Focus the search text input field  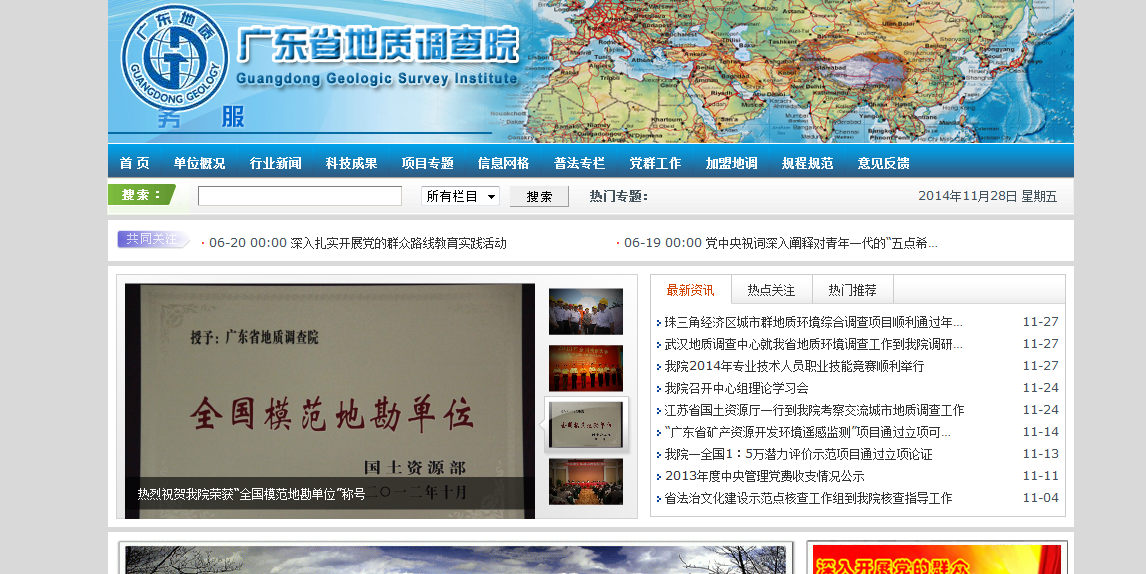point(300,196)
